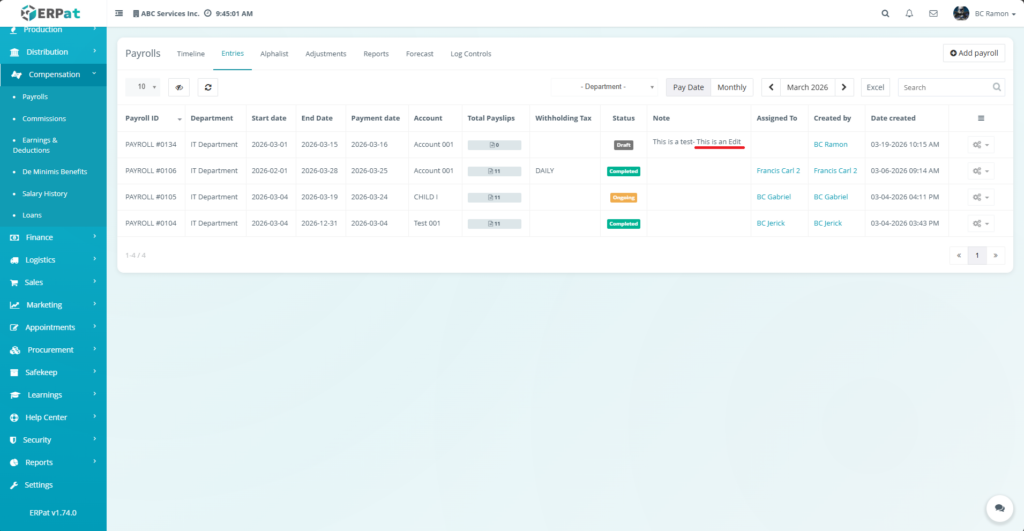1024x531 pixels.
Task: Open the Francis Carl 2 assigned-to link
Action: tap(778, 171)
